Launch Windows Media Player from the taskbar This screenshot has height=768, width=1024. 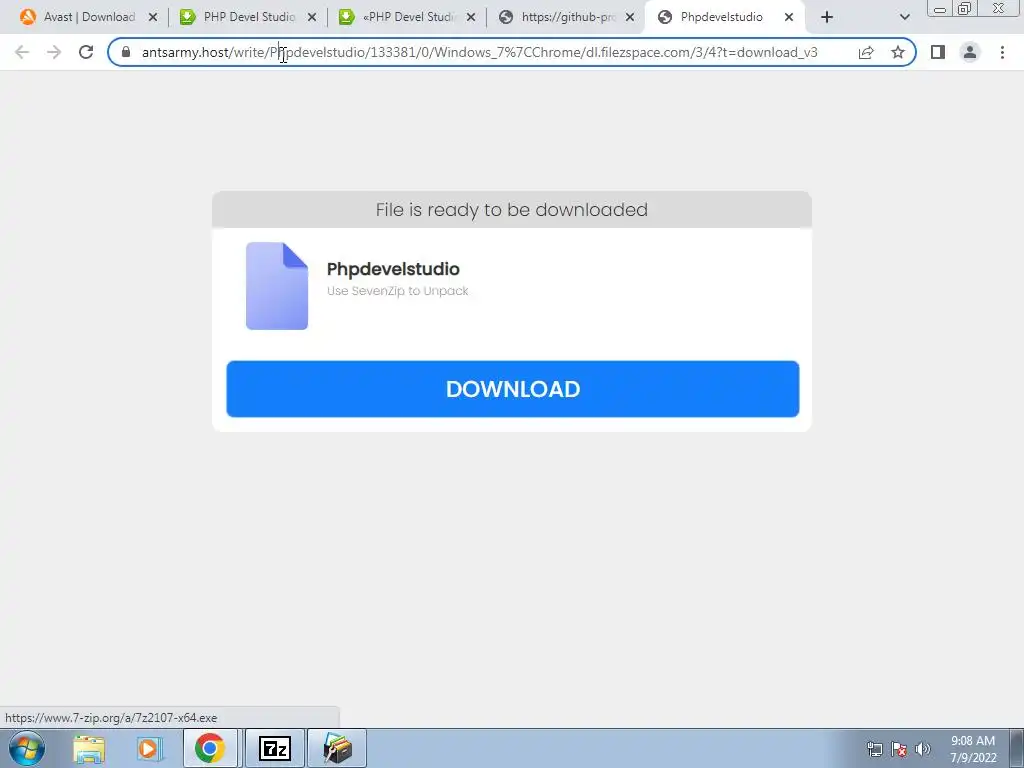pyautogui.click(x=150, y=749)
